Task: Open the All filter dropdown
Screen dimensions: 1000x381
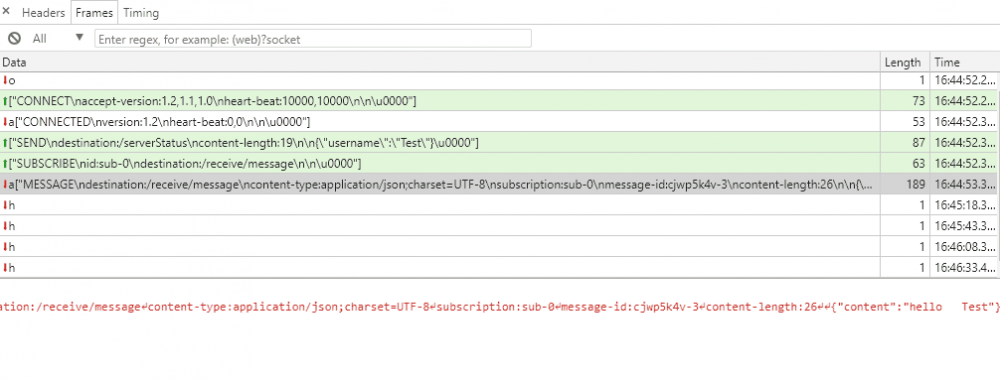Action: (58, 38)
